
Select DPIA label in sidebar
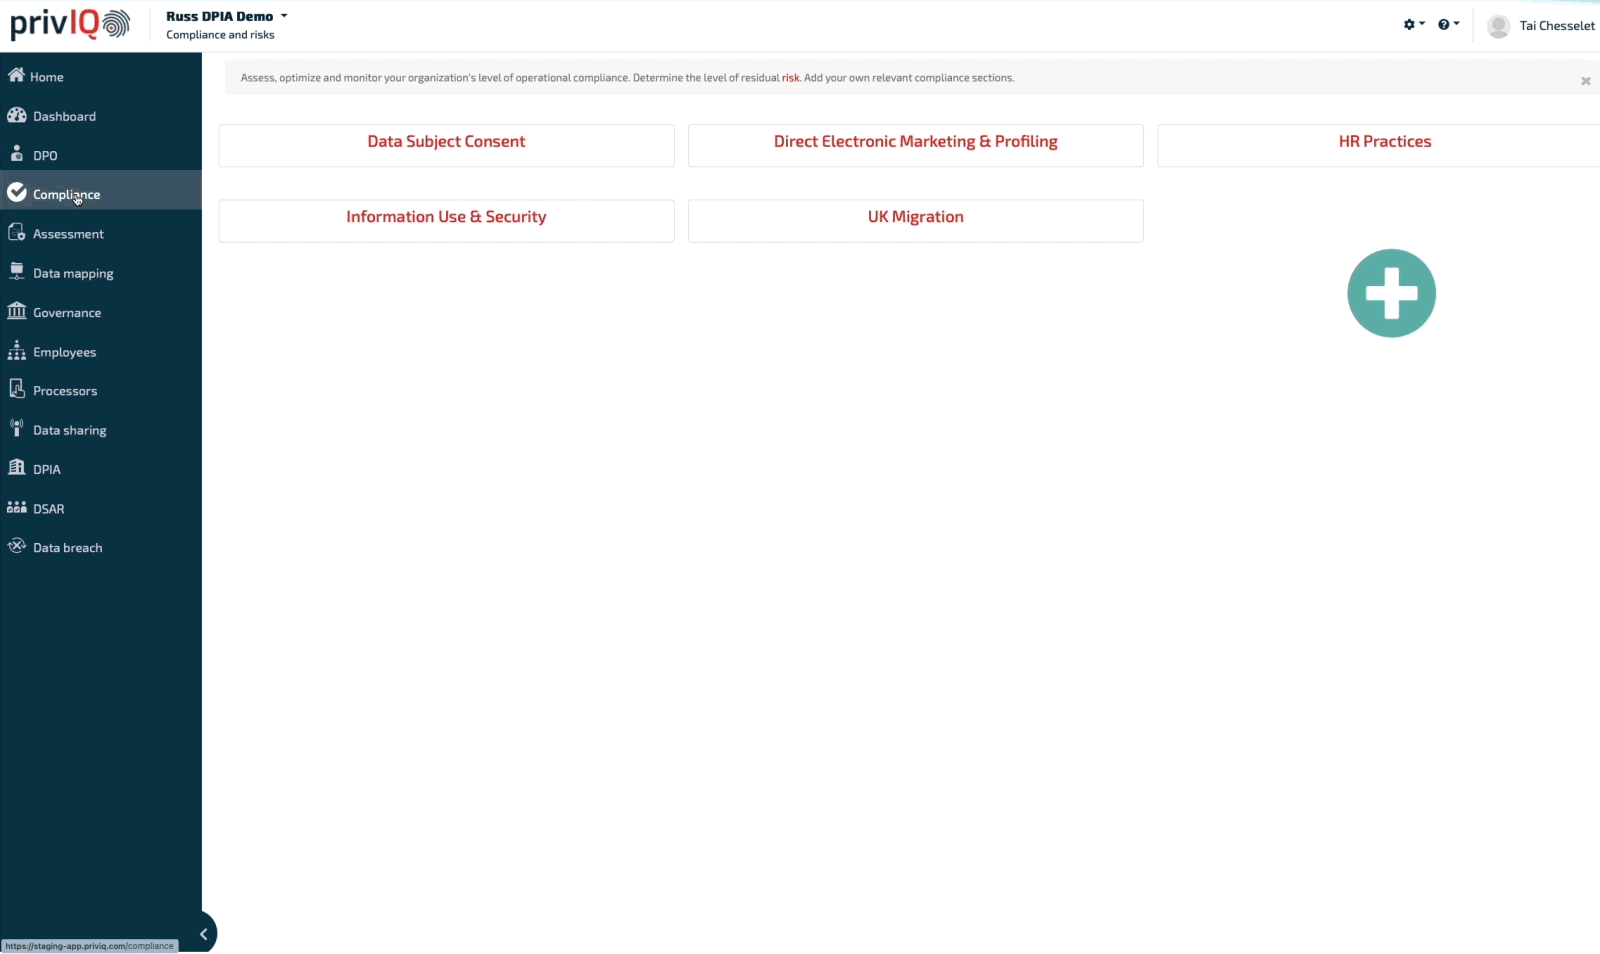point(47,469)
